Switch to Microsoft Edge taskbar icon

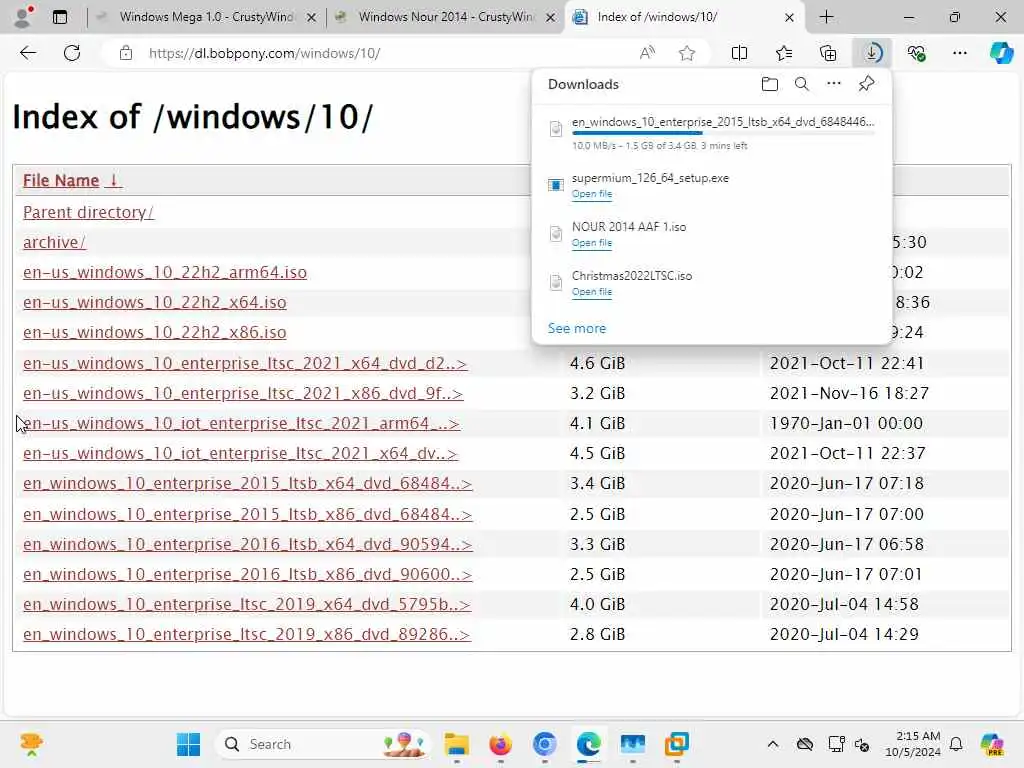click(x=588, y=744)
